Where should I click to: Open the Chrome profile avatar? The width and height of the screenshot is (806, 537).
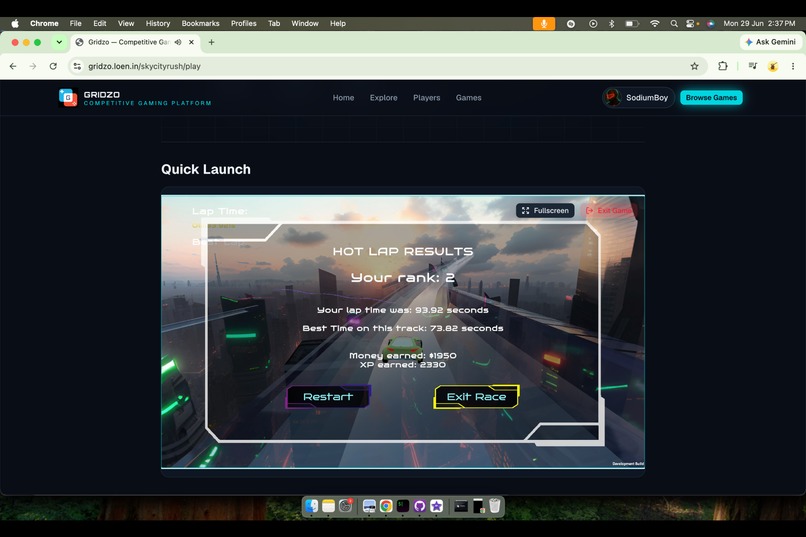tap(773, 66)
